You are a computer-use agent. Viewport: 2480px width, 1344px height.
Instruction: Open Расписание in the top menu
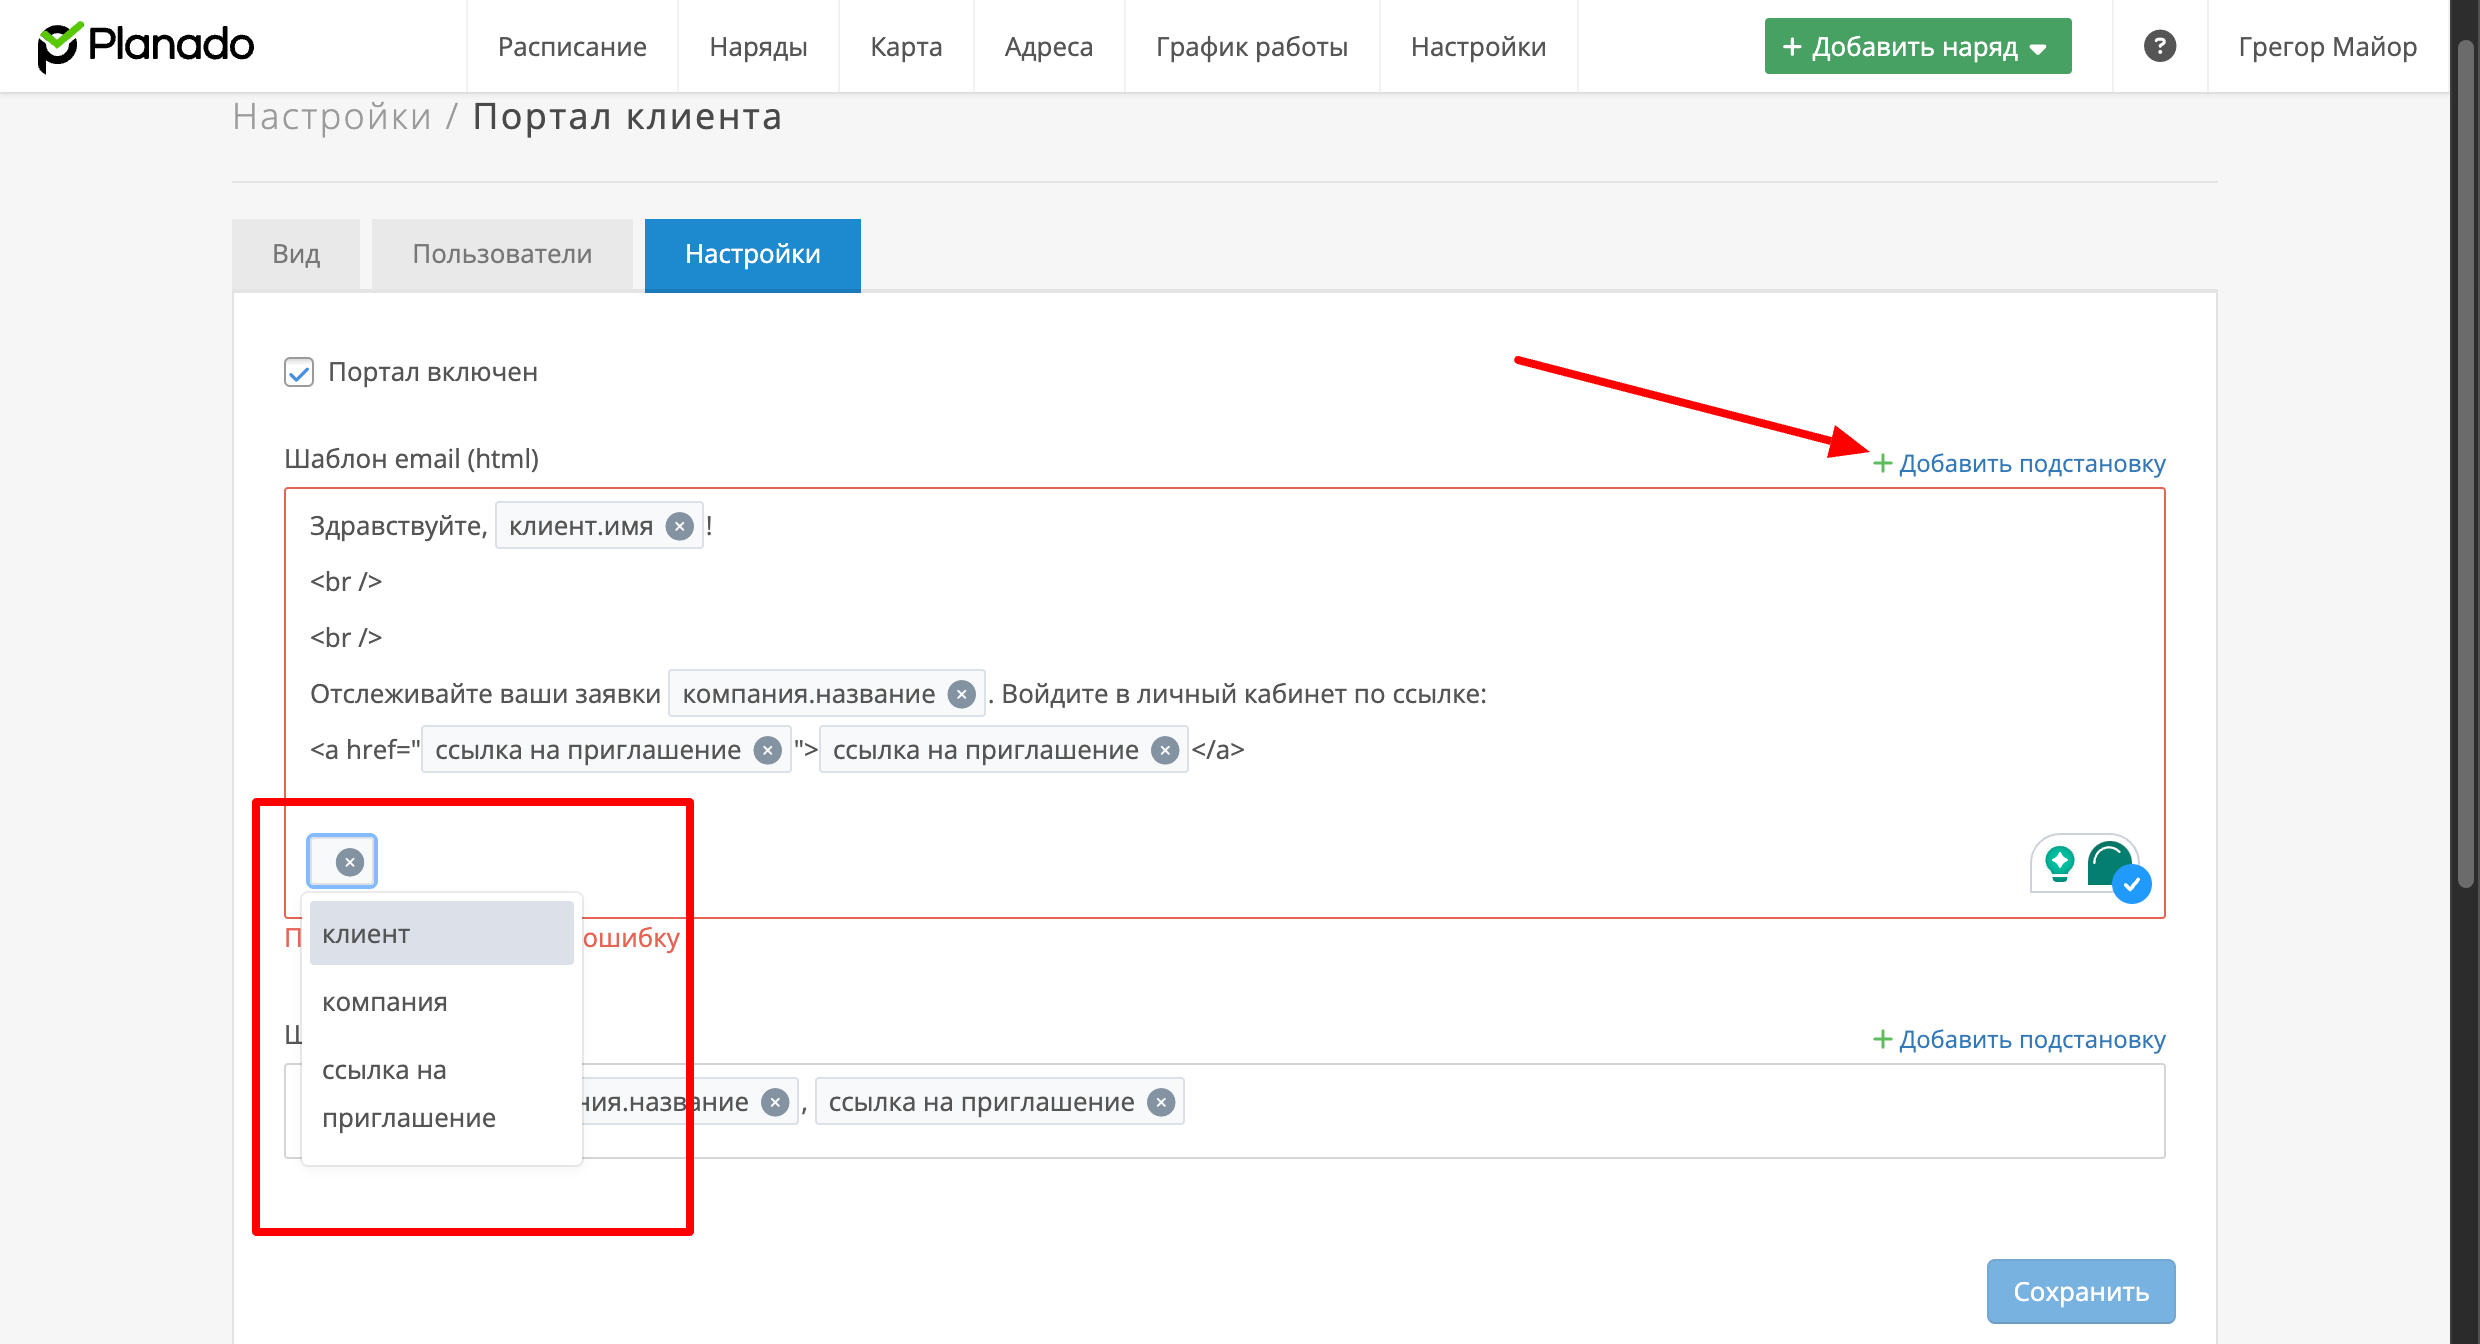[x=572, y=46]
